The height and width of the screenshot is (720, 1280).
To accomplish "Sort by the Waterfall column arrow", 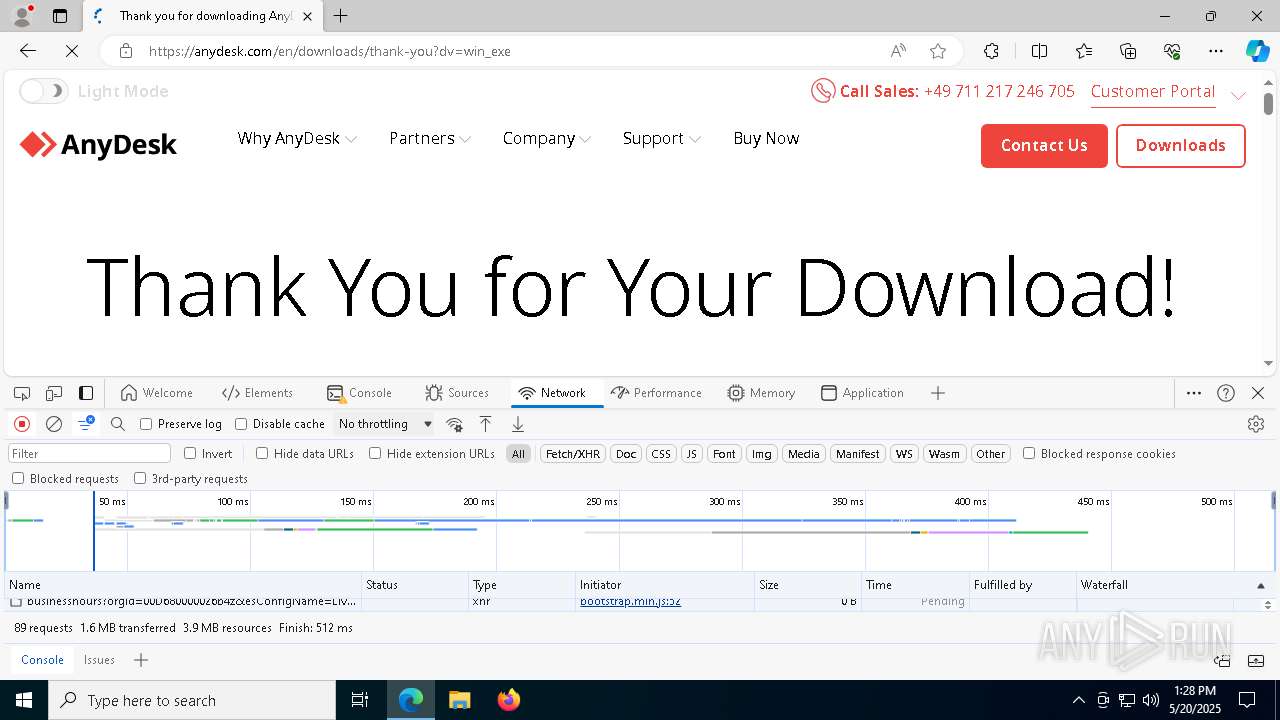I will tap(1261, 585).
